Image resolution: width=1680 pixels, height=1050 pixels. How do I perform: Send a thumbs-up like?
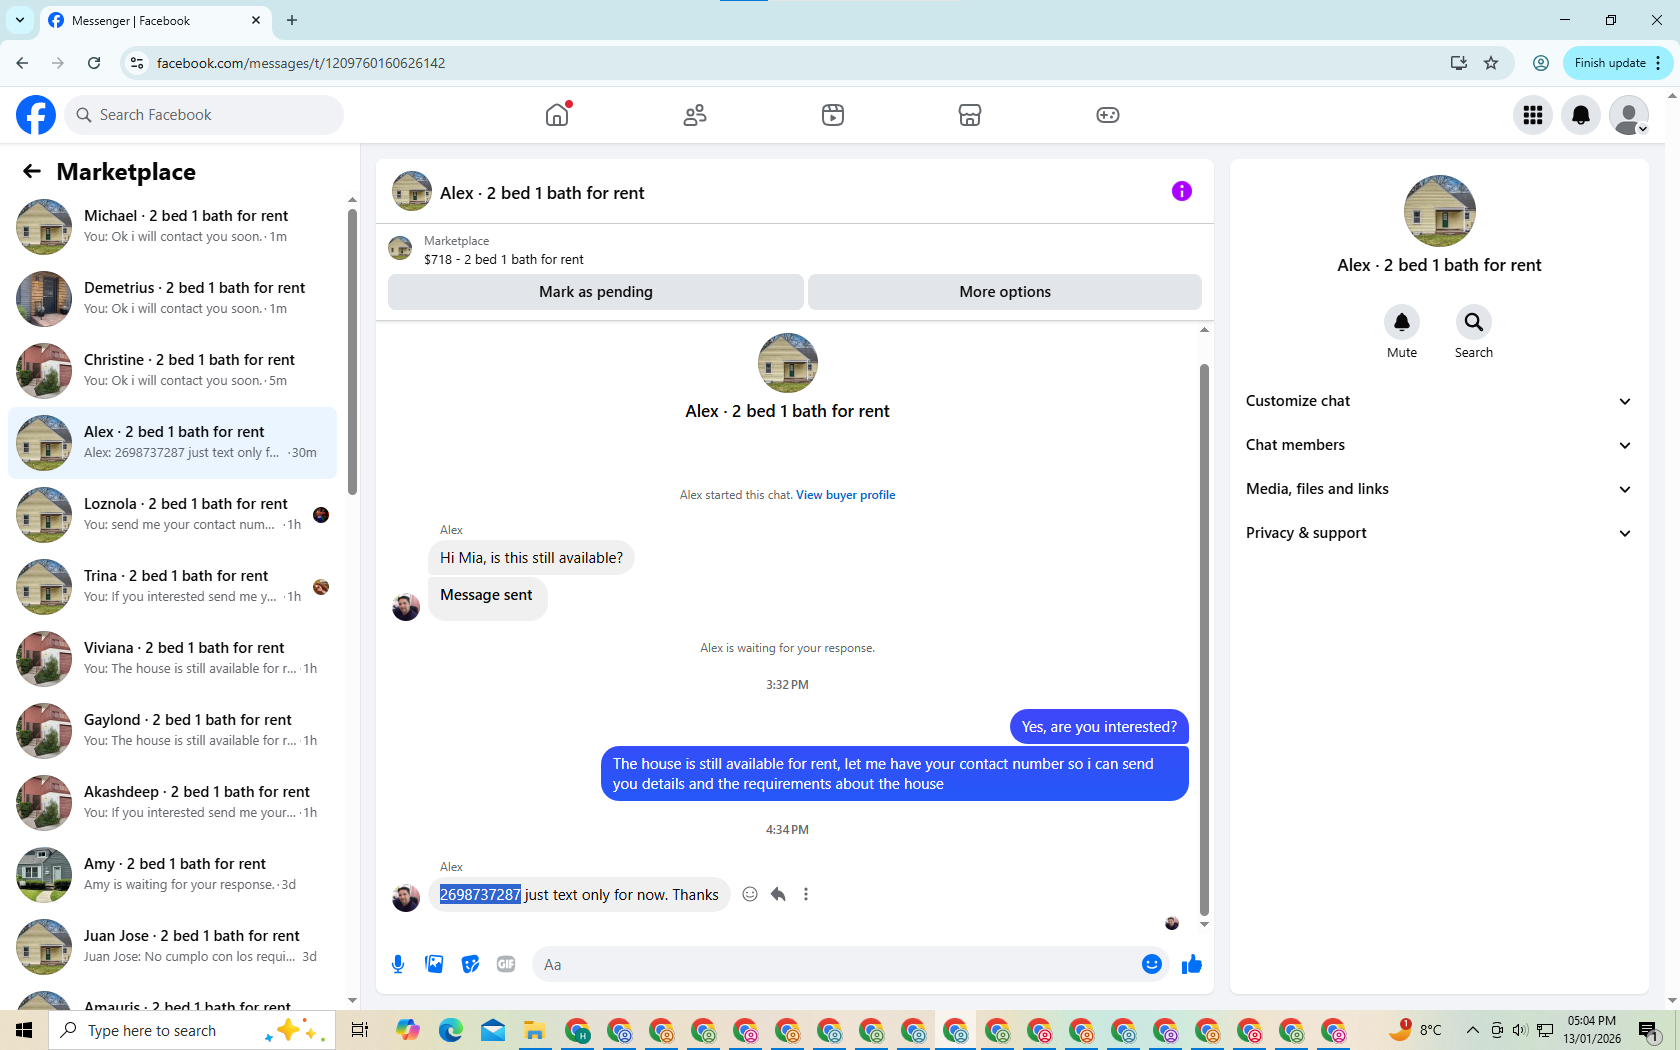pyautogui.click(x=1192, y=964)
